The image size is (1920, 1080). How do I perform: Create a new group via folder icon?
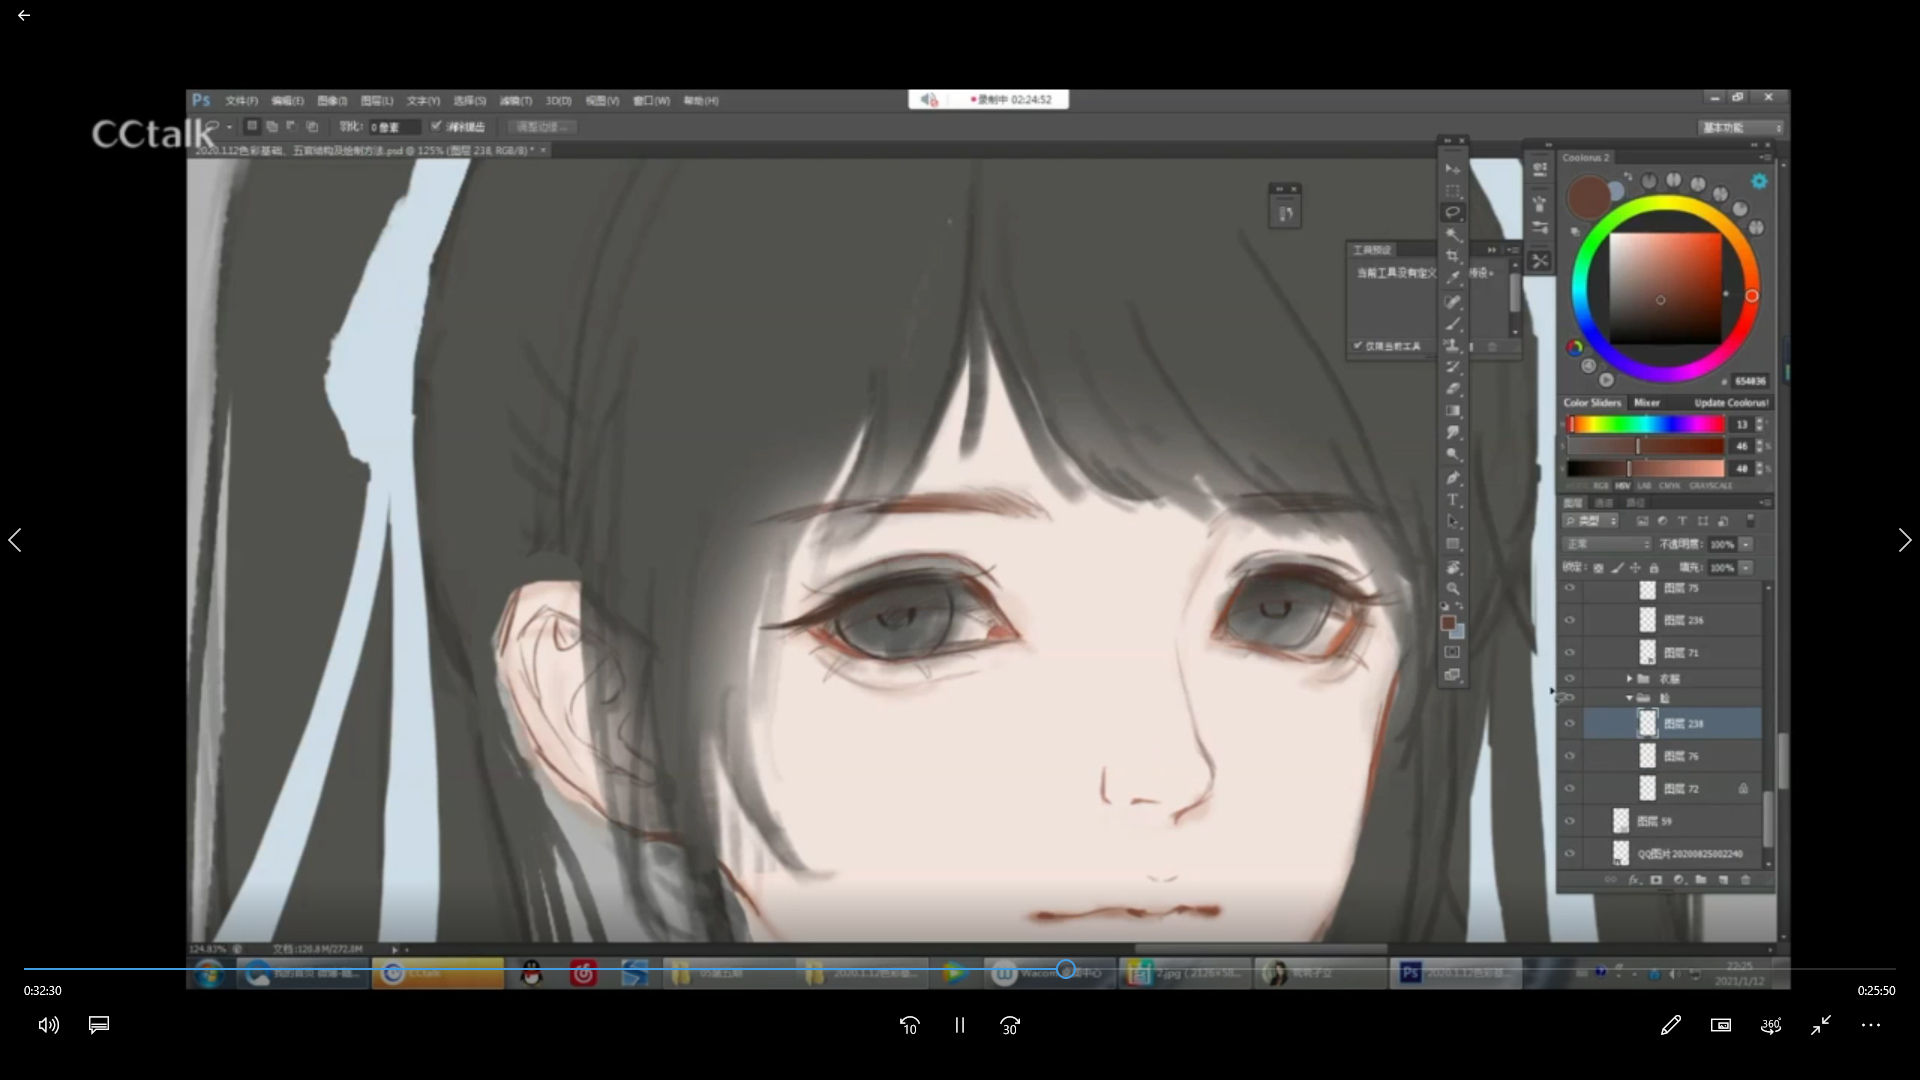pyautogui.click(x=1701, y=880)
